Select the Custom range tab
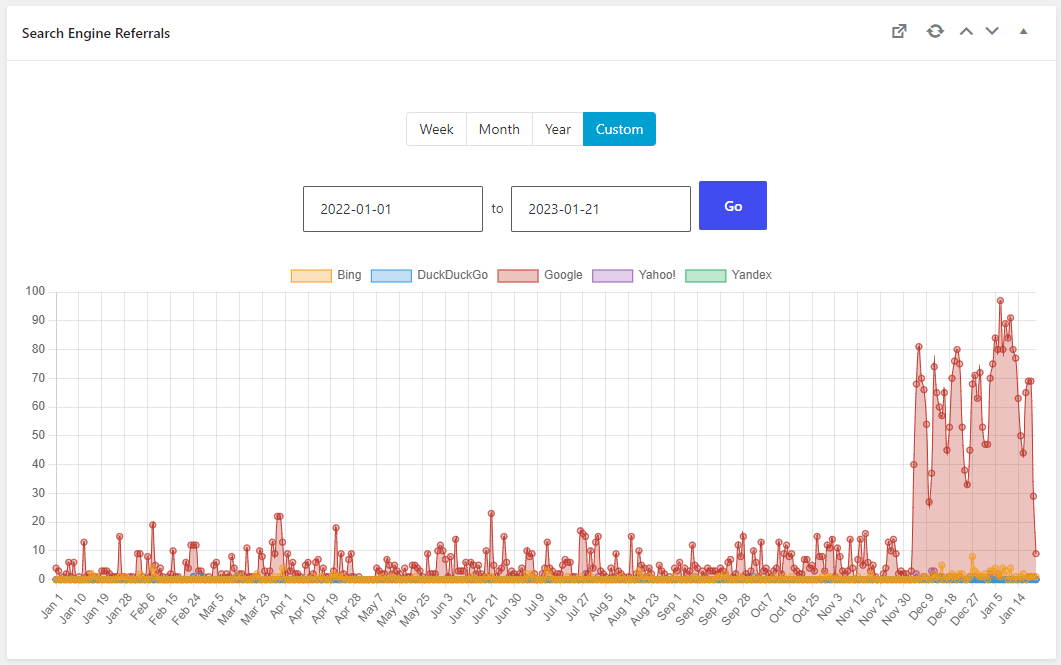The width and height of the screenshot is (1061, 665). (x=619, y=129)
